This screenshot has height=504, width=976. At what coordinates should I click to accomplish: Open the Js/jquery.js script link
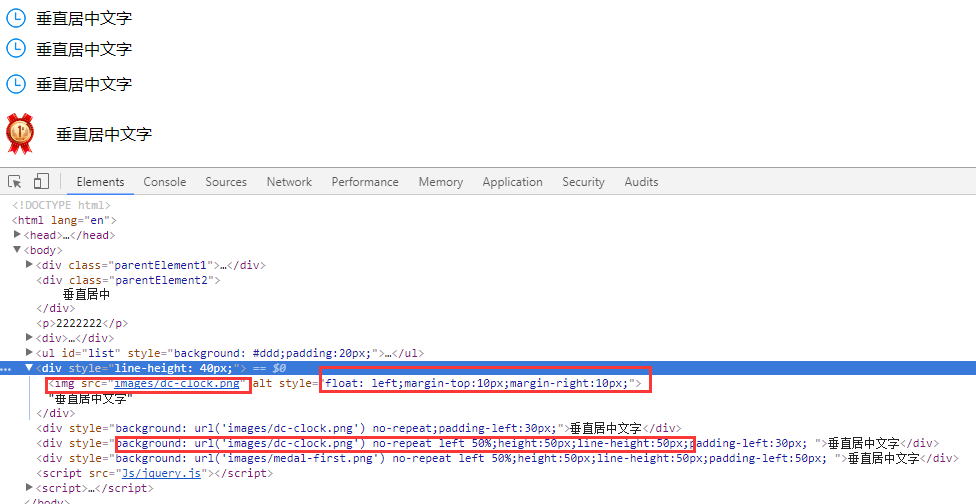coord(161,473)
